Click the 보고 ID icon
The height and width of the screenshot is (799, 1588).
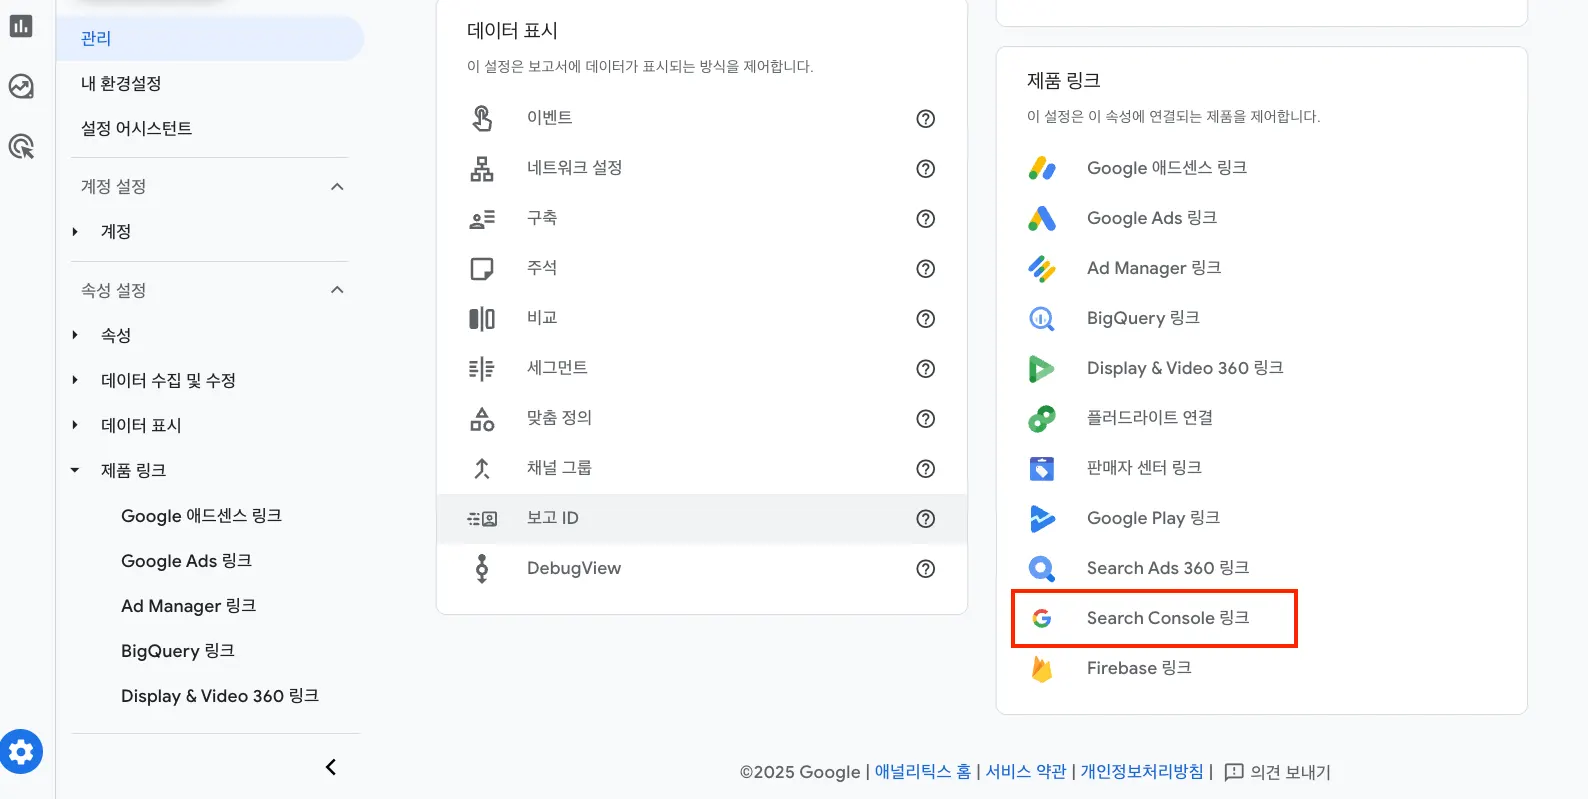coord(482,518)
